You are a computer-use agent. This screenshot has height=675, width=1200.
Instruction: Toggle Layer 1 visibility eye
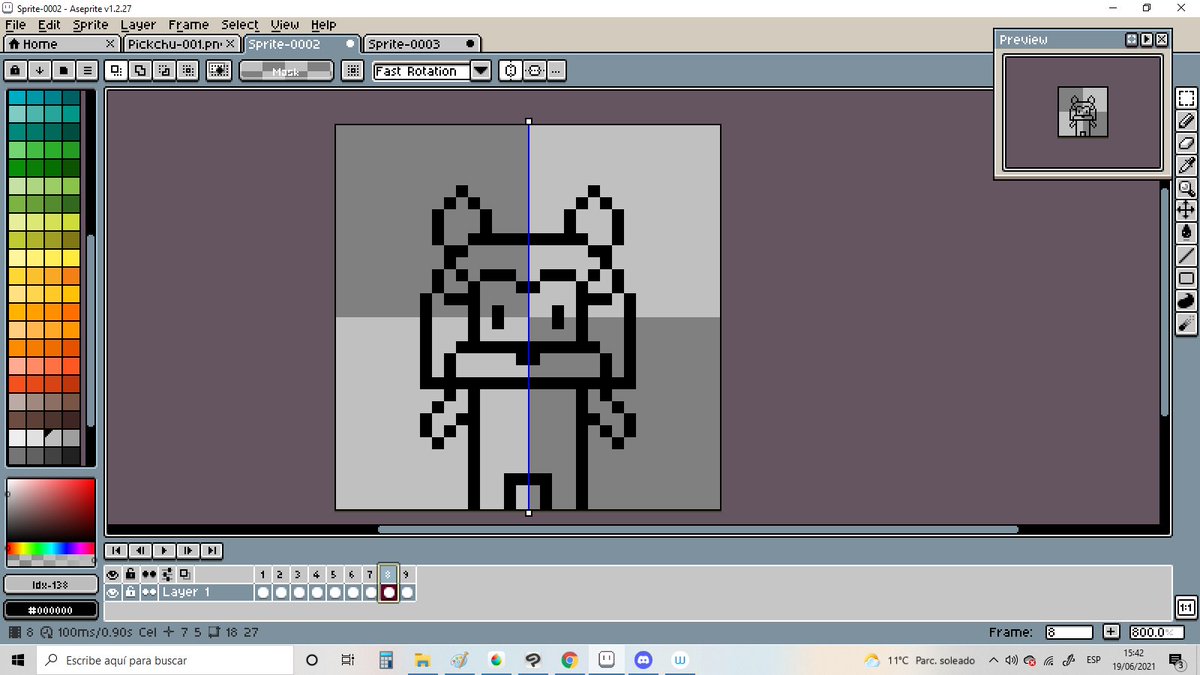(113, 592)
